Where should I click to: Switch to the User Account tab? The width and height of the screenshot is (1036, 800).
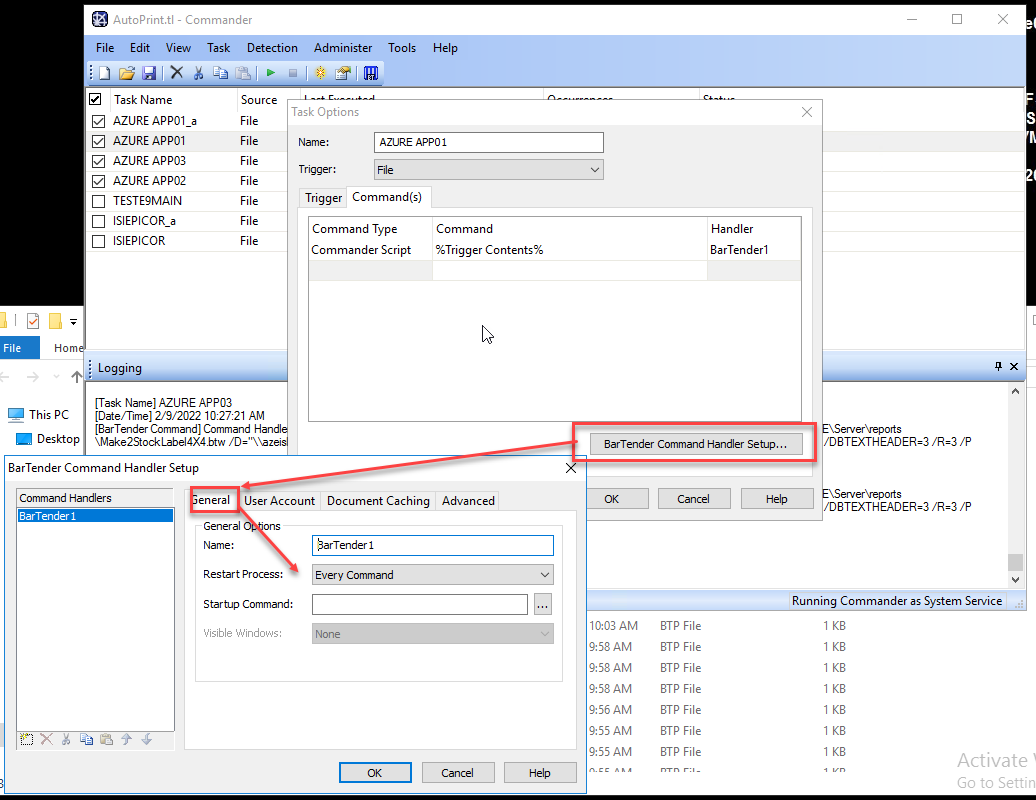[279, 501]
